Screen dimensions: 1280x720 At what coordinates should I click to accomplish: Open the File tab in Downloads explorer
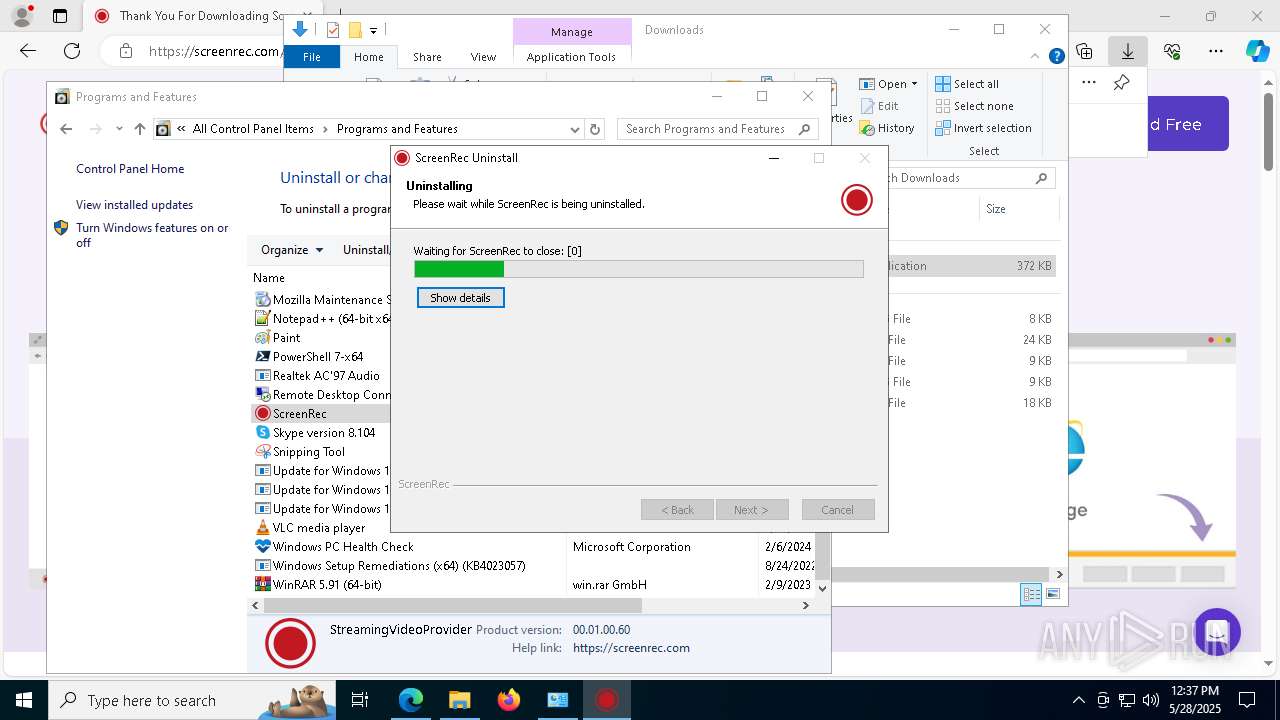pos(312,57)
